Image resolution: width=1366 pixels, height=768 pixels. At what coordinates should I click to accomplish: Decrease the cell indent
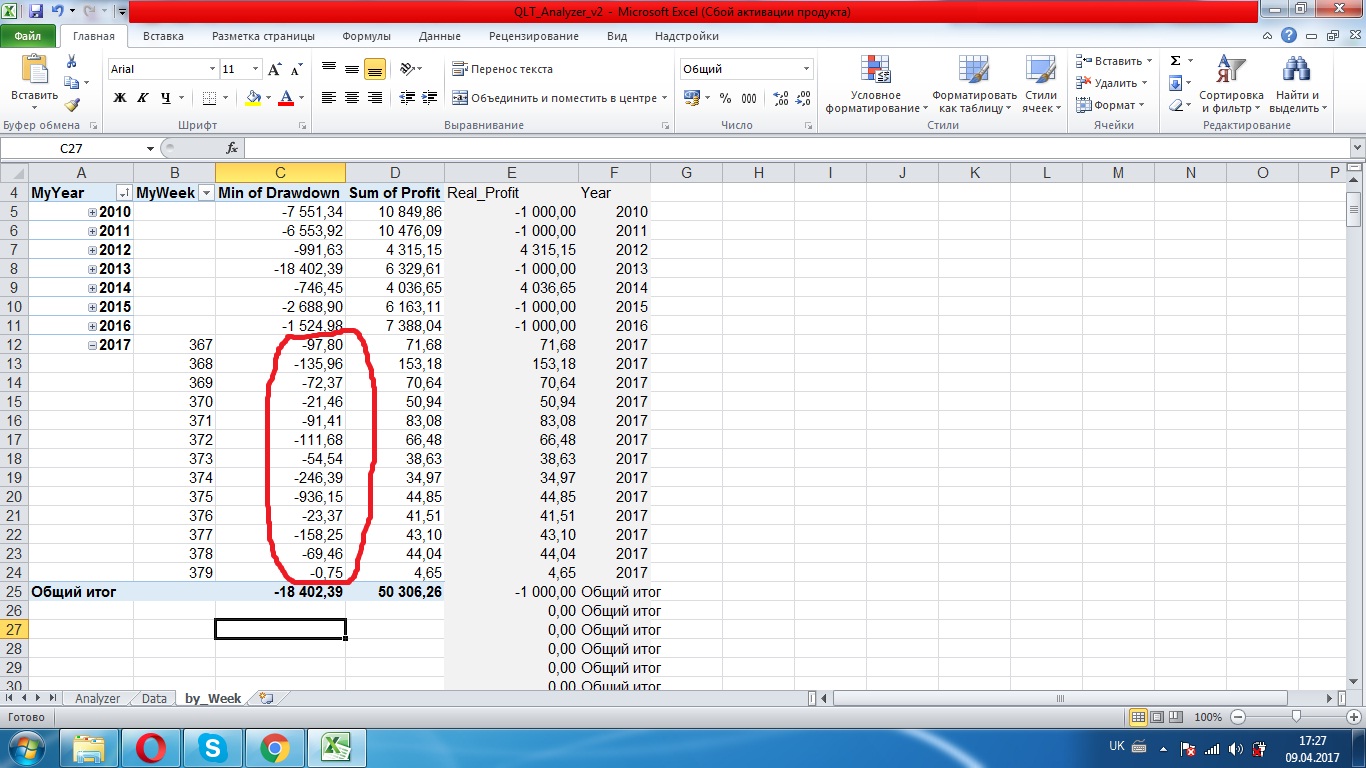pos(407,98)
